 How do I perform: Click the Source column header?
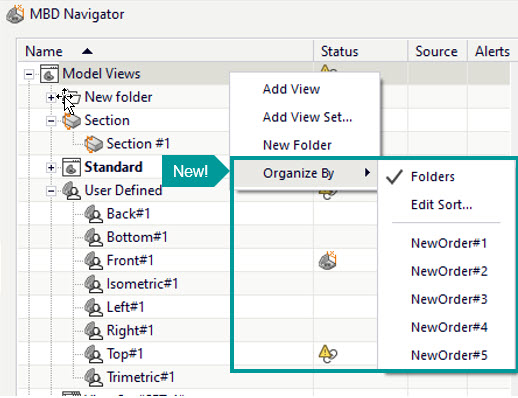click(437, 51)
